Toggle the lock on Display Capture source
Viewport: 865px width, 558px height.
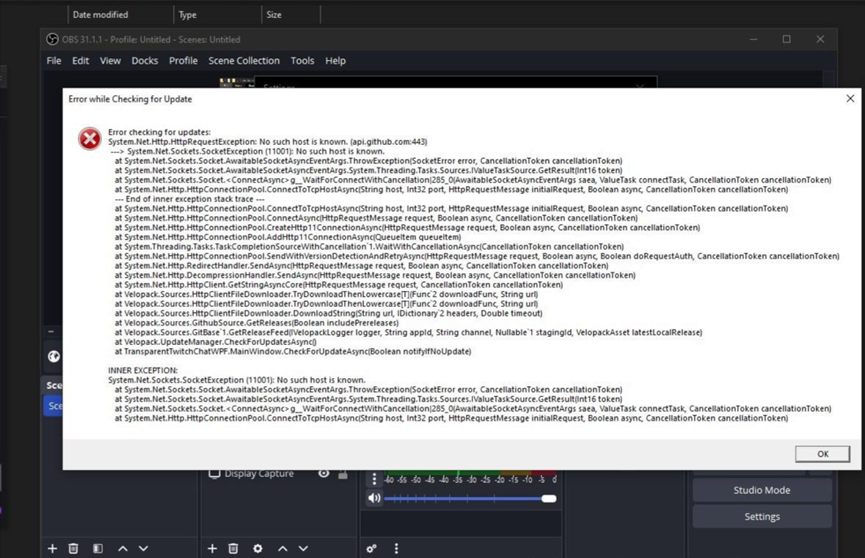click(x=343, y=474)
